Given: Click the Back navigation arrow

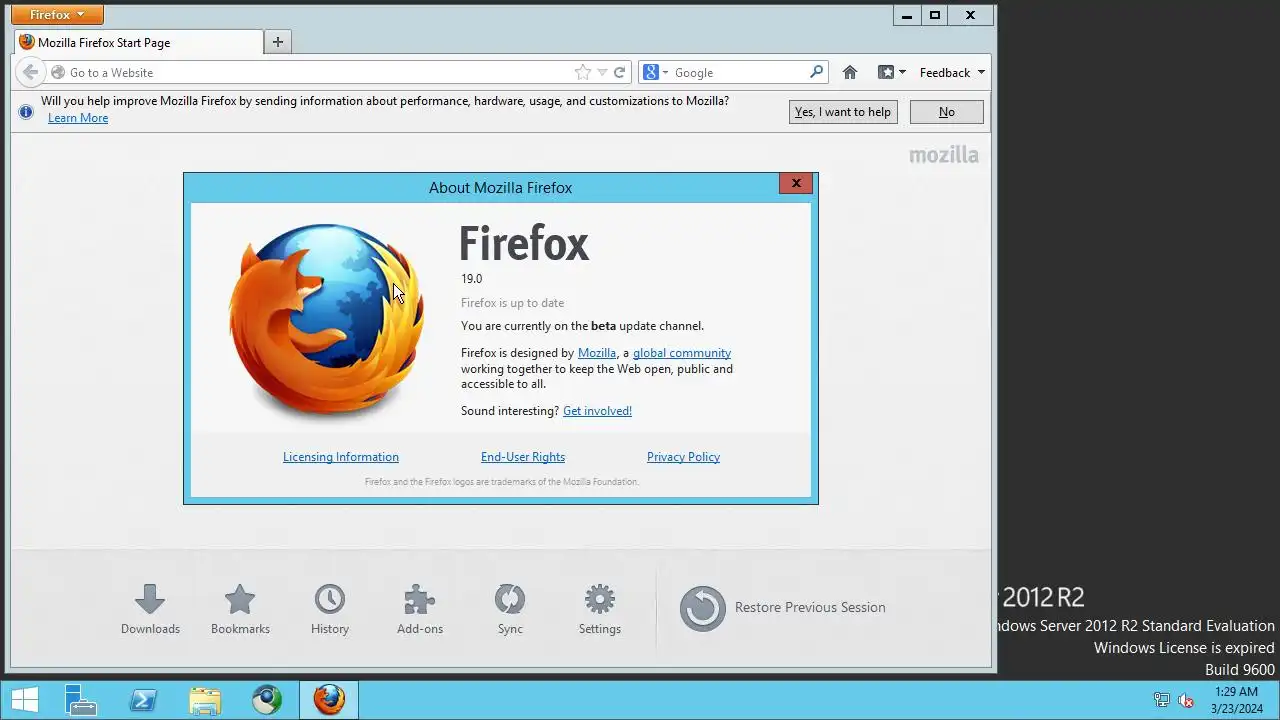Looking at the screenshot, I should [31, 72].
